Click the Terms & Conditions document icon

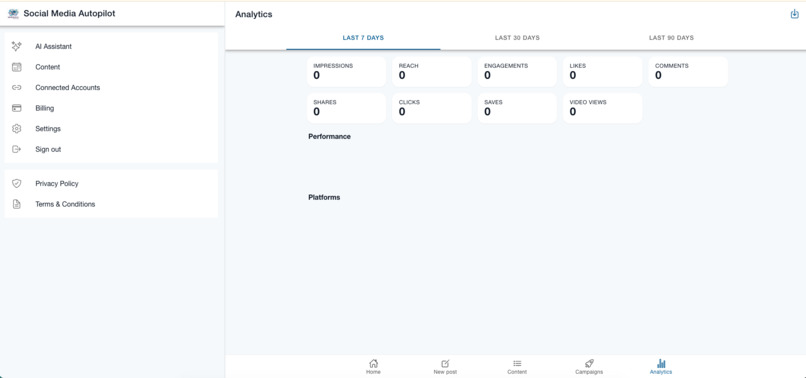click(x=16, y=204)
